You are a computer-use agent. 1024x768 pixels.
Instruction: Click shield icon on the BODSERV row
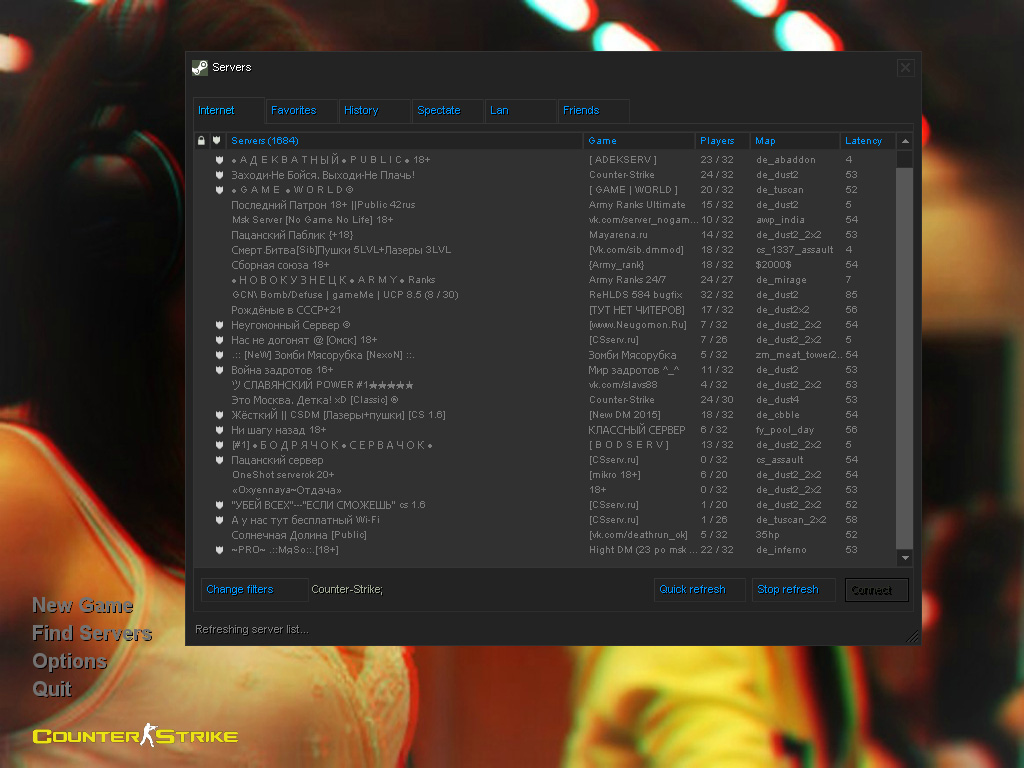pyautogui.click(x=219, y=445)
